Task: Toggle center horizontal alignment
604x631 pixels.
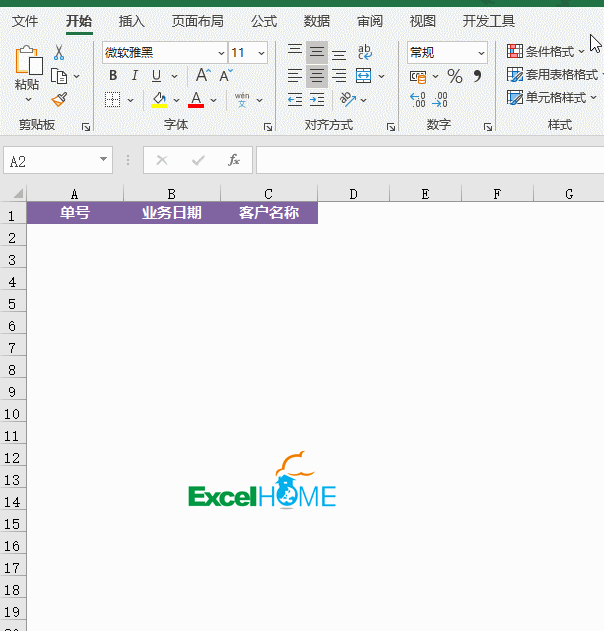Action: pyautogui.click(x=317, y=76)
